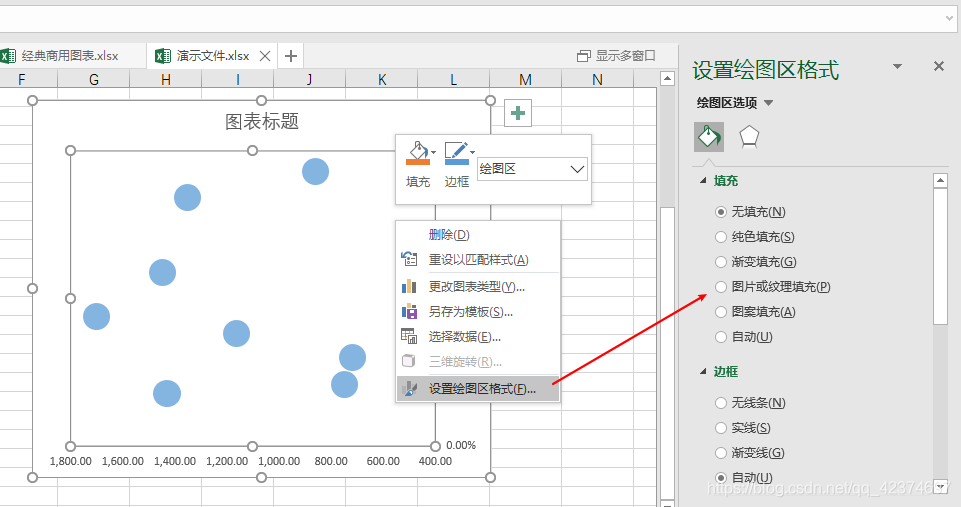Select 实线(S) radio button

[x=721, y=428]
